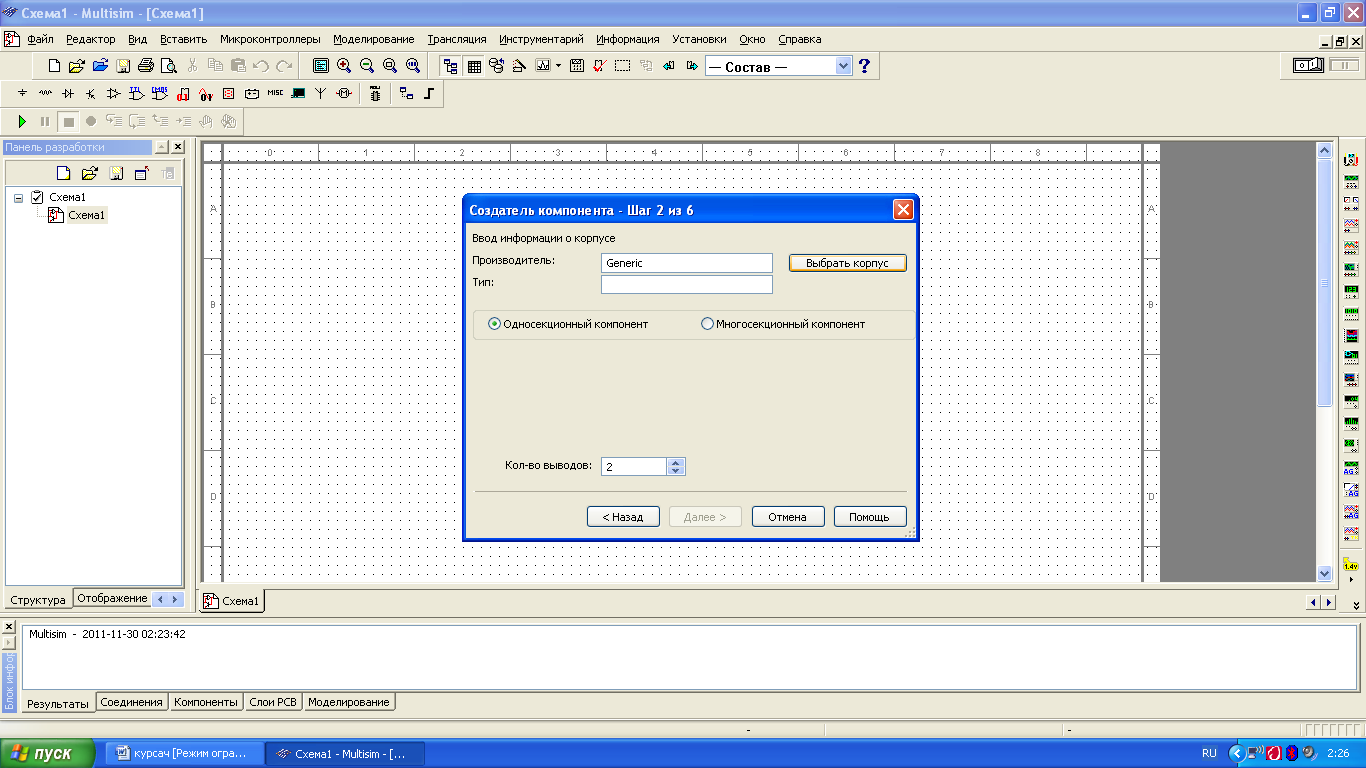Switch to the Компоненты bottom tab
This screenshot has height=768, width=1366.
(x=206, y=702)
